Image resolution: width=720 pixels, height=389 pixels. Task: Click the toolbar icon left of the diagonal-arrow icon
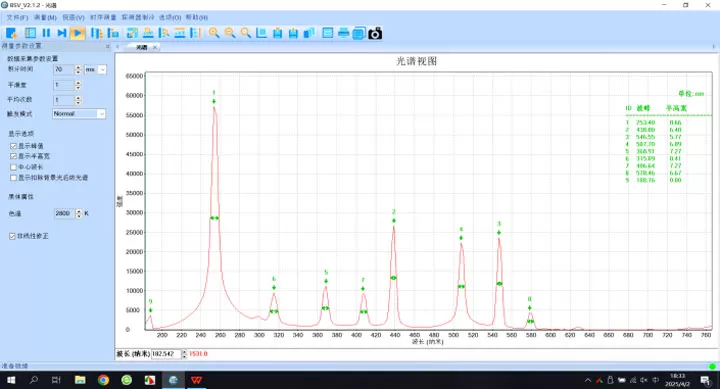pos(113,33)
